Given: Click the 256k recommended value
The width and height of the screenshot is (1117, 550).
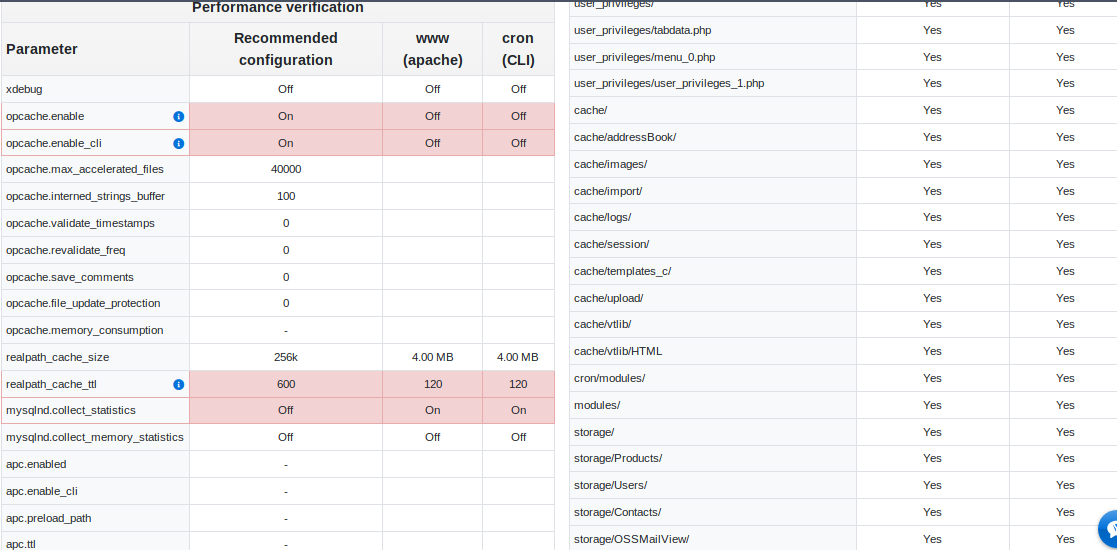Looking at the screenshot, I should click(x=286, y=357).
